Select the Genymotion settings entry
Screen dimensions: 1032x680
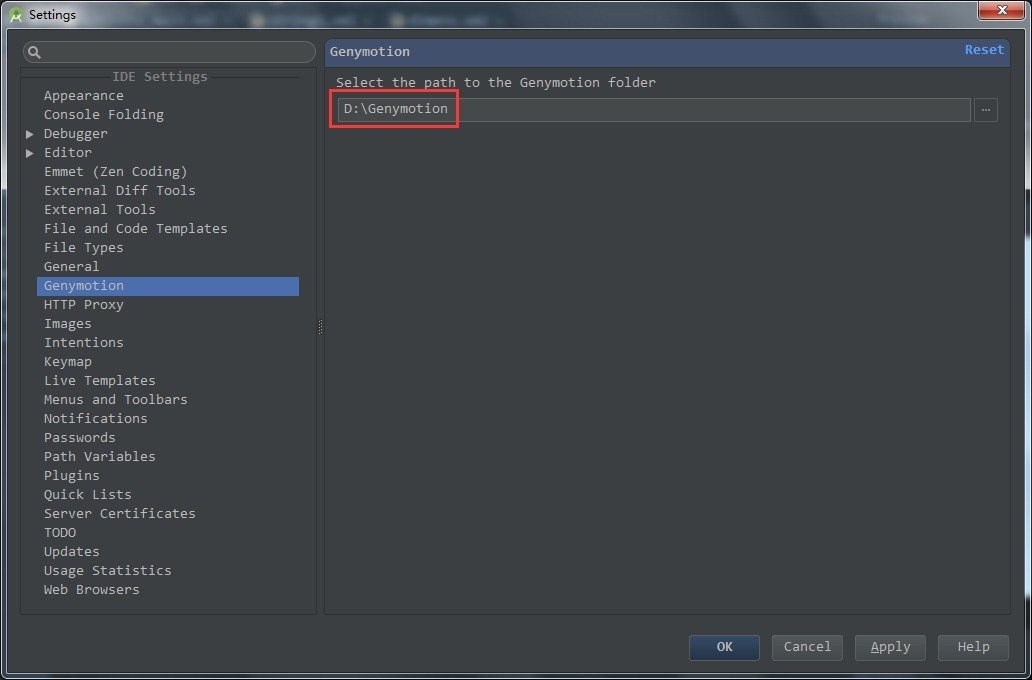(x=84, y=286)
